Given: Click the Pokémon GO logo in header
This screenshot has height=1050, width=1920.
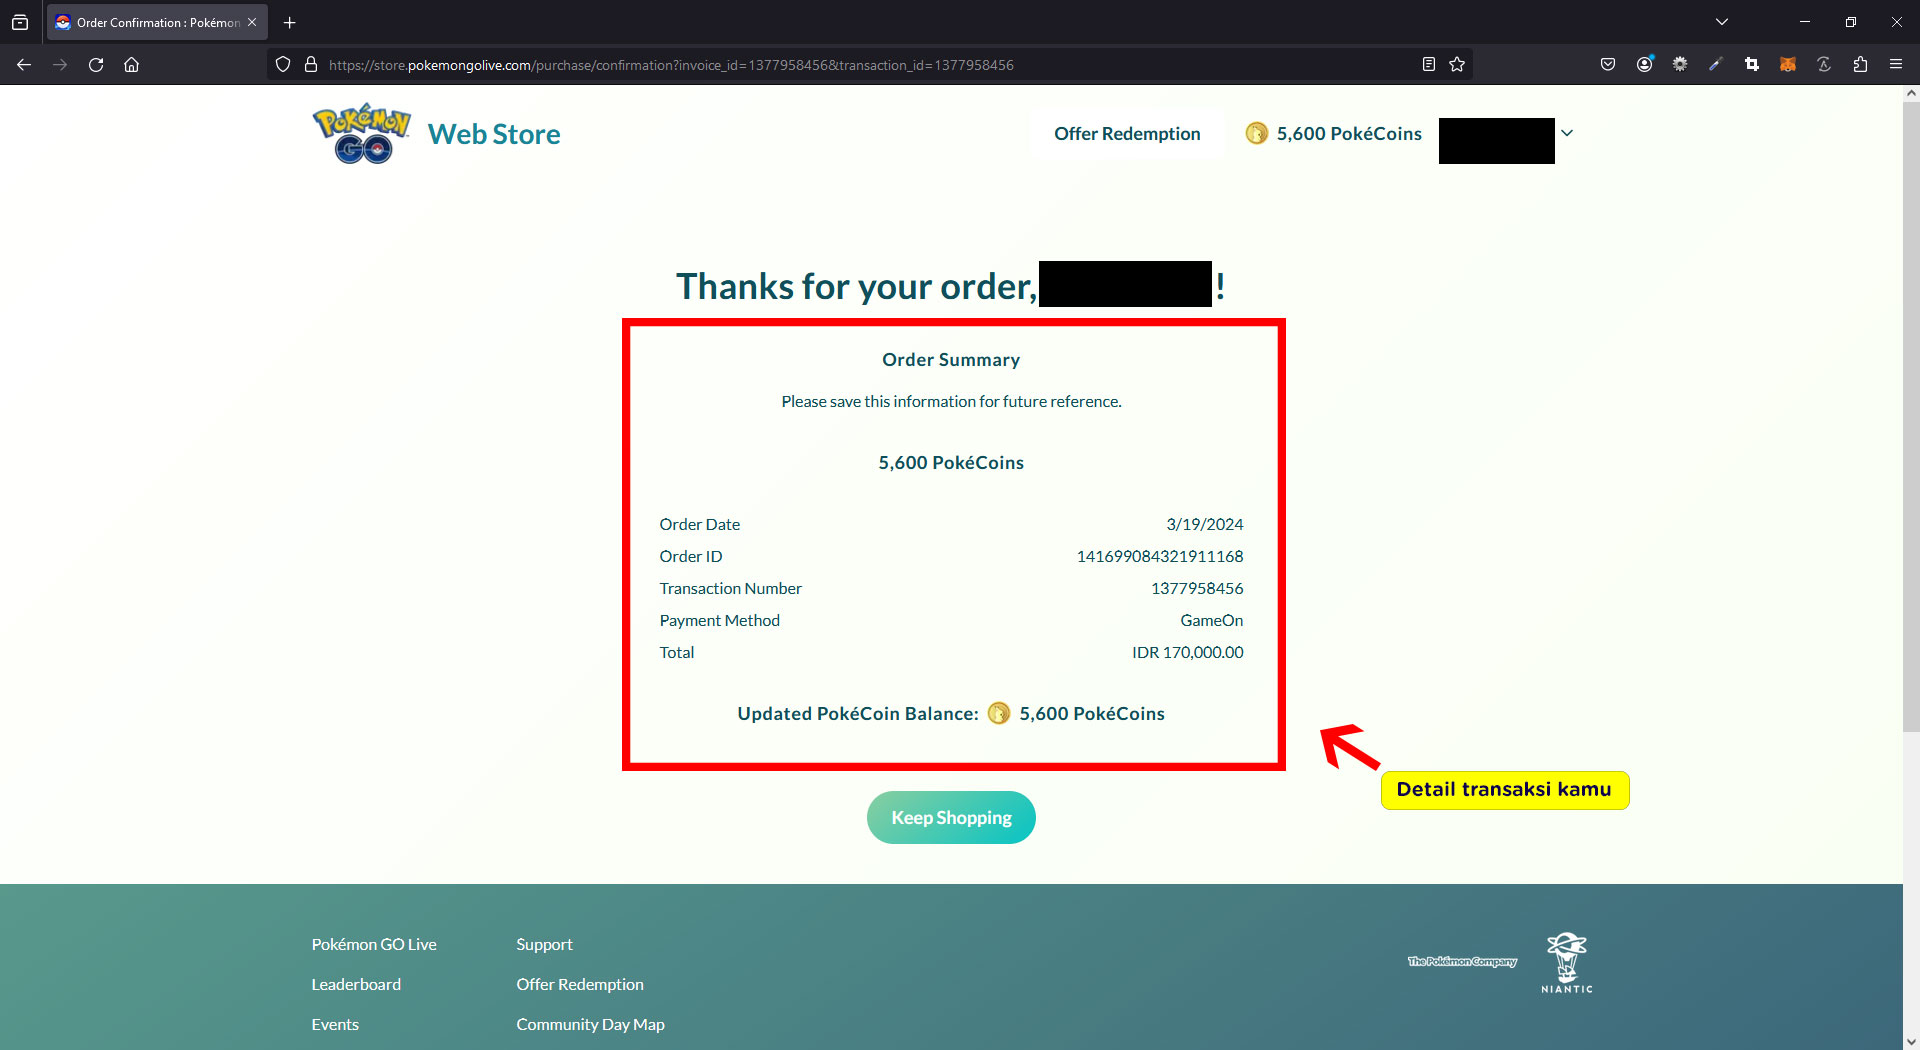Looking at the screenshot, I should click(362, 134).
